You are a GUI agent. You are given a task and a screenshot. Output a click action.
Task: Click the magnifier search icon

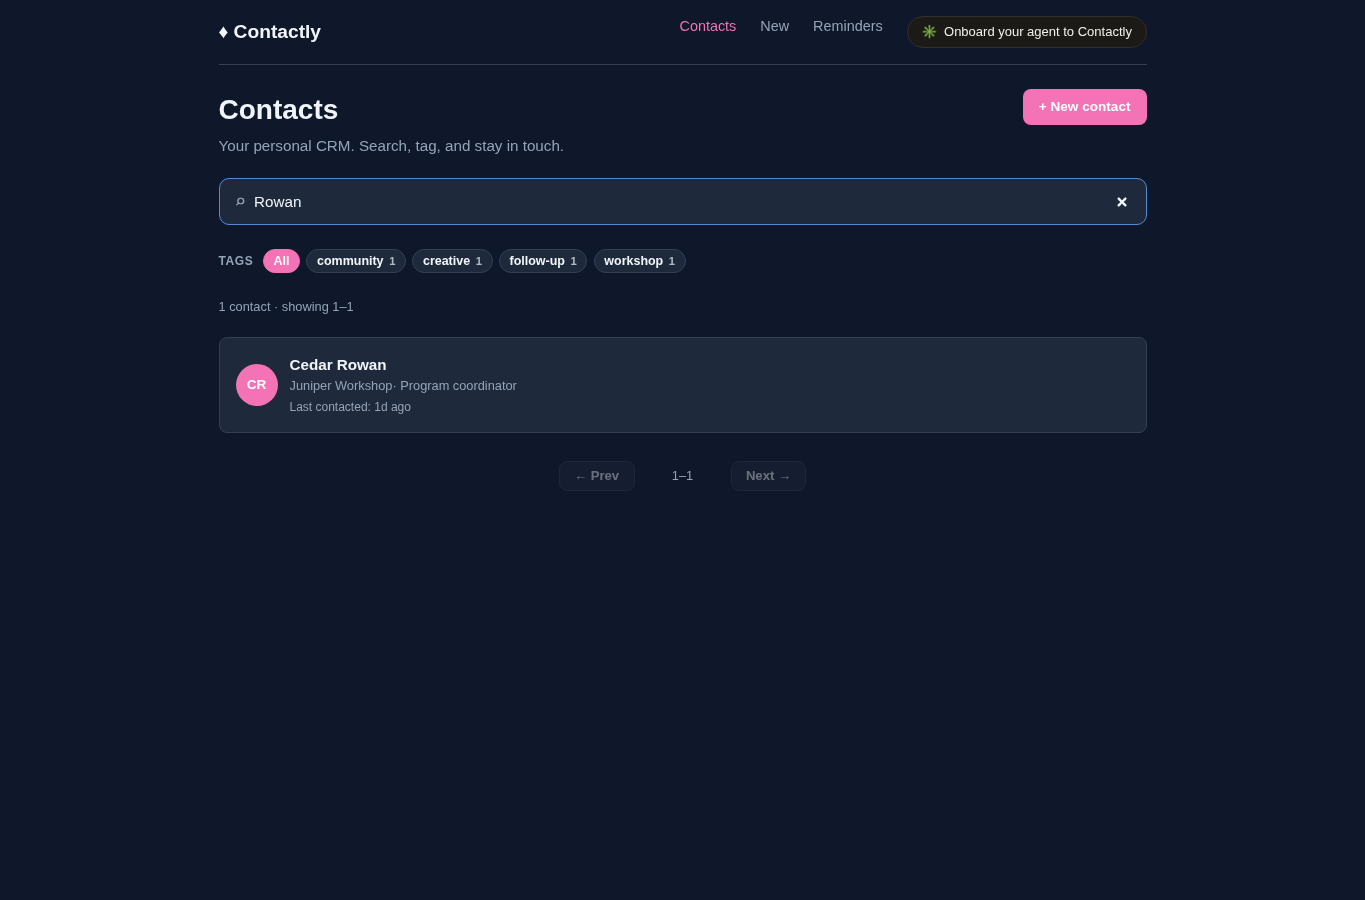240,202
